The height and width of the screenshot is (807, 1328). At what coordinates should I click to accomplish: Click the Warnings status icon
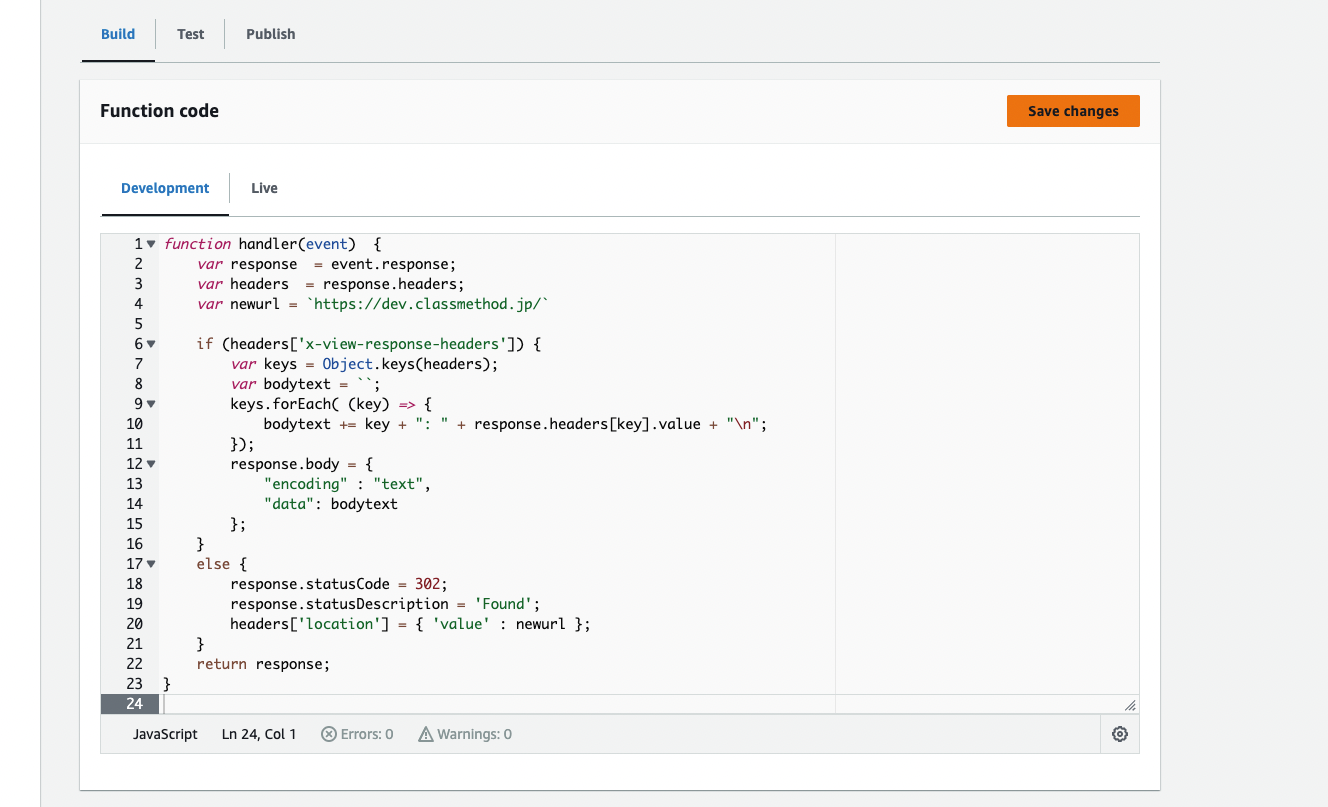tap(427, 733)
